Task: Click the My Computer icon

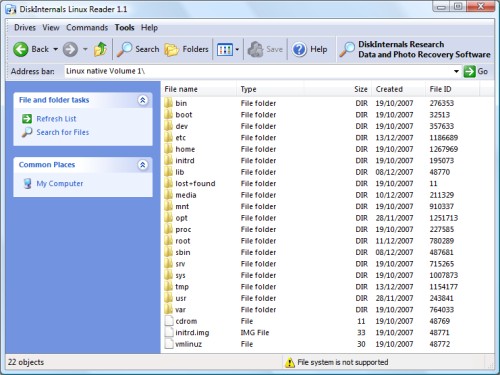Action: click(28, 184)
